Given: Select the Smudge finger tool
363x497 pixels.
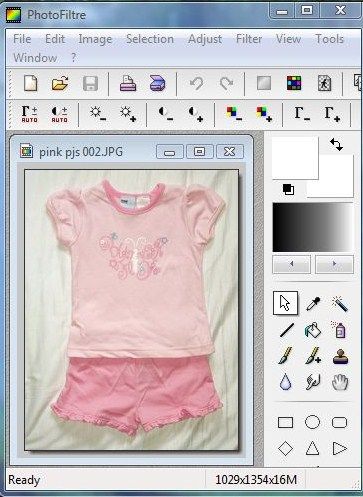Looking at the screenshot, I should (313, 382).
